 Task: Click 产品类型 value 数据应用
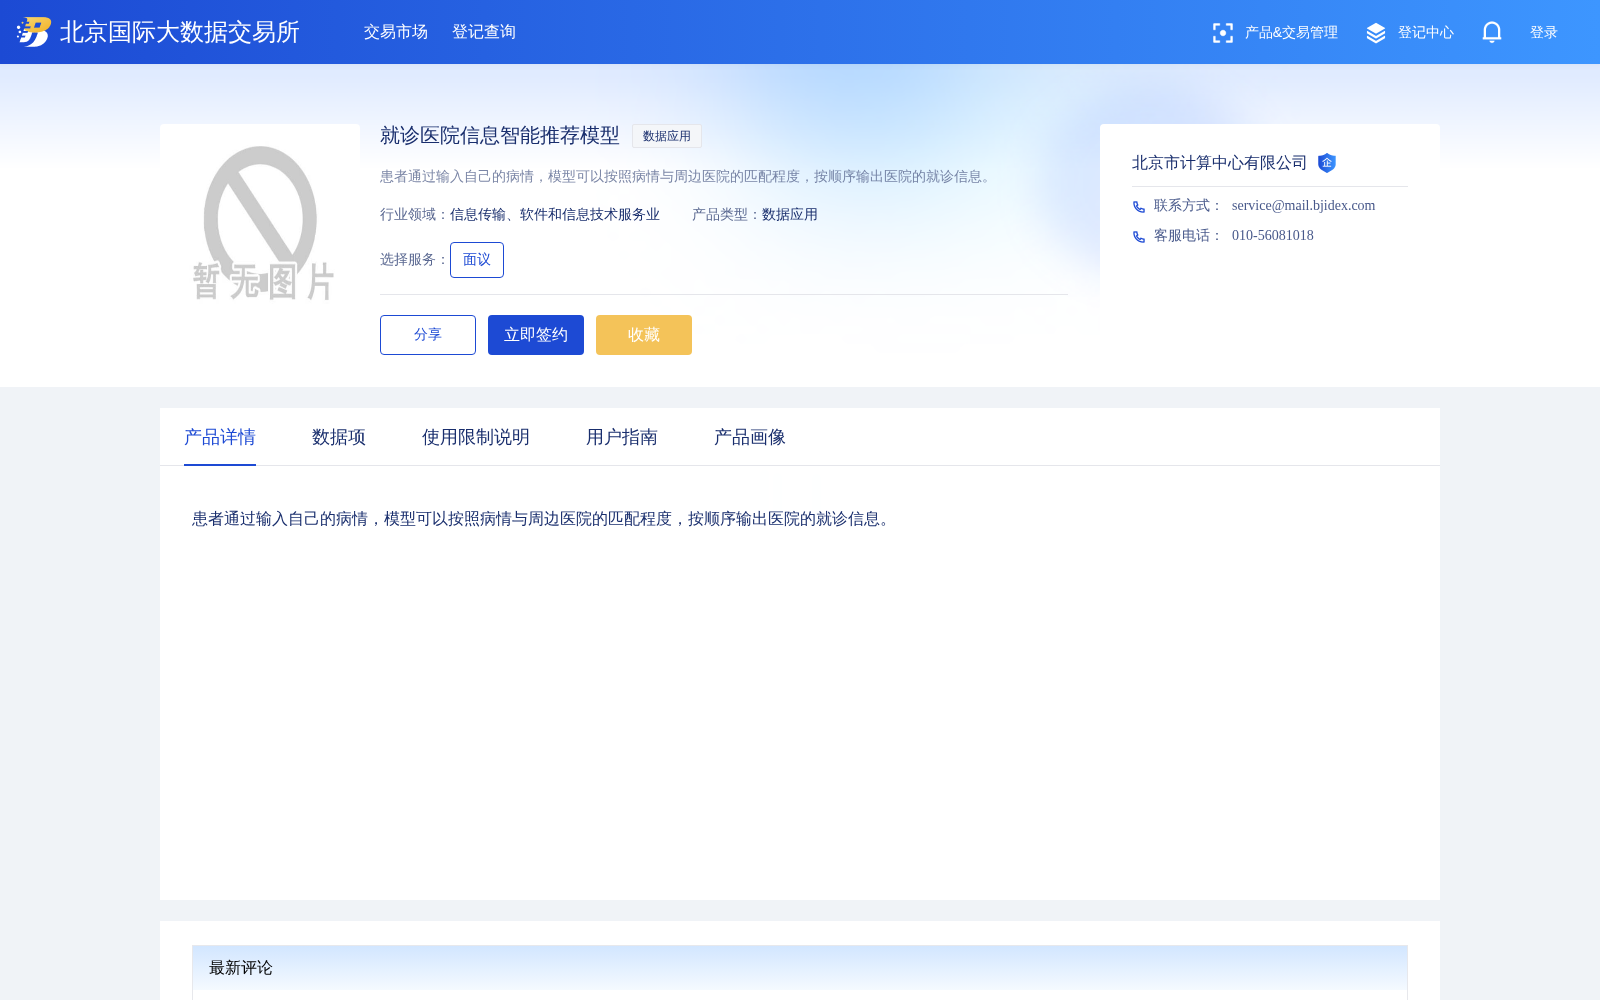tap(790, 215)
